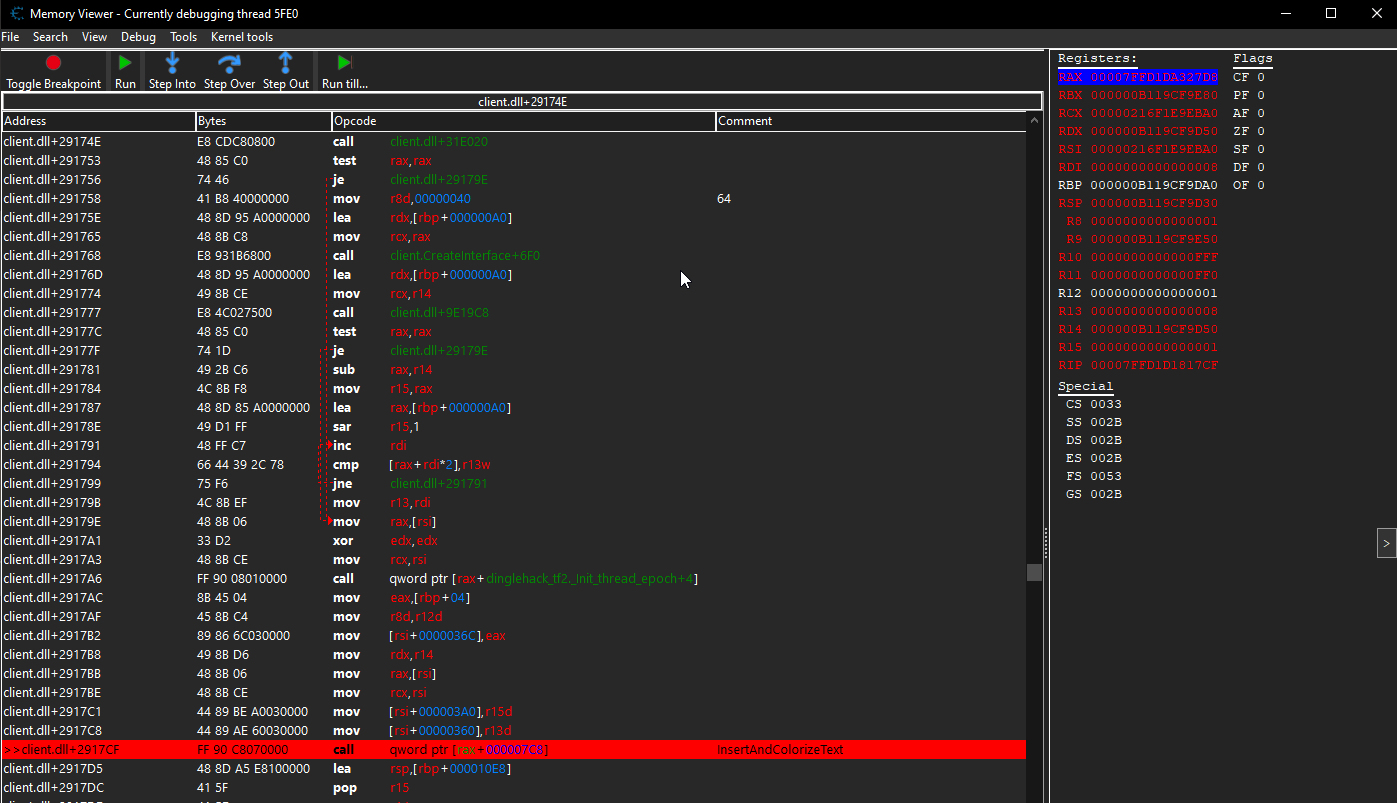Click the disassembler vertical scrollbar thumb
Viewport: 1397px width, 803px height.
(x=1034, y=572)
